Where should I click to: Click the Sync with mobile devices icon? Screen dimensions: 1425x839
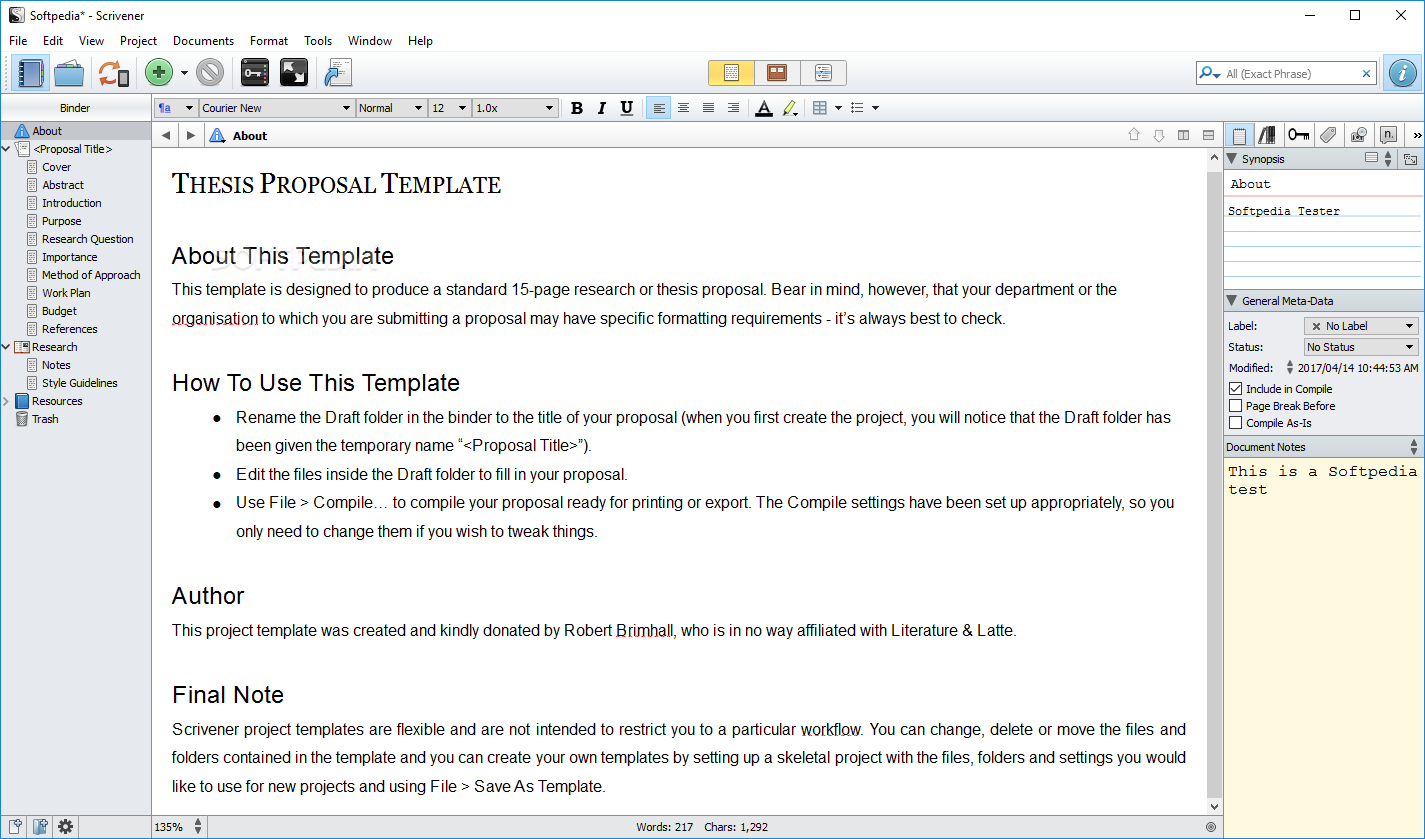pyautogui.click(x=113, y=73)
